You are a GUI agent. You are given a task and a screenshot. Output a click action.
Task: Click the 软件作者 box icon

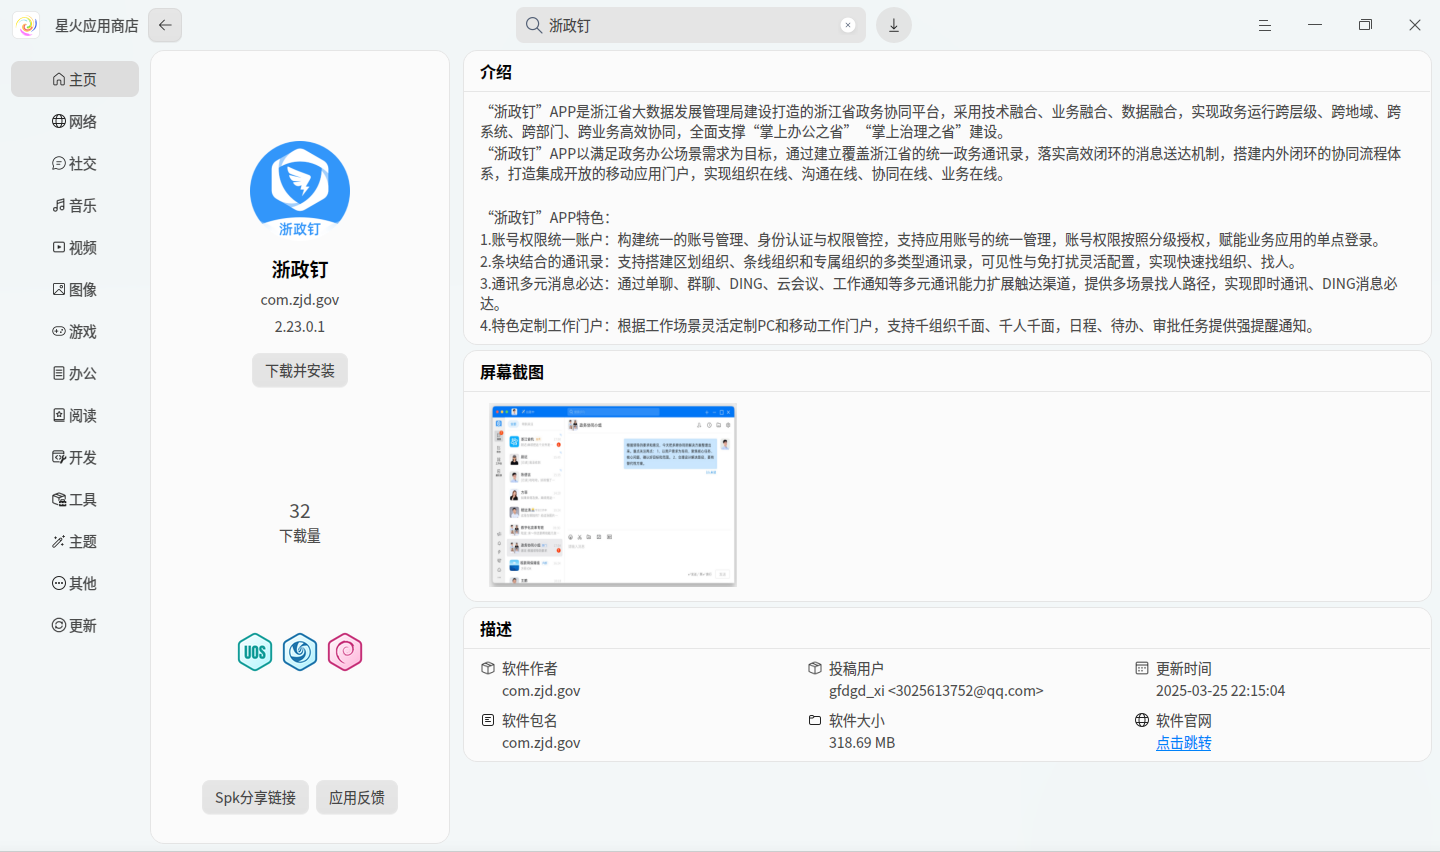point(488,668)
